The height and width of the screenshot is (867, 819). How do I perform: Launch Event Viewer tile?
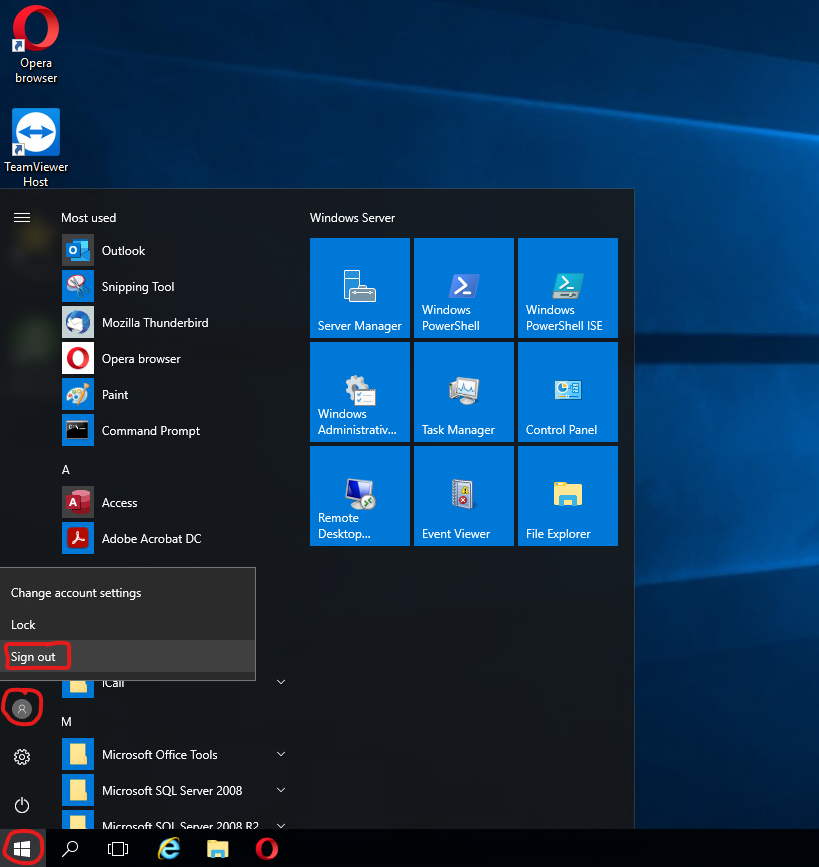(463, 496)
